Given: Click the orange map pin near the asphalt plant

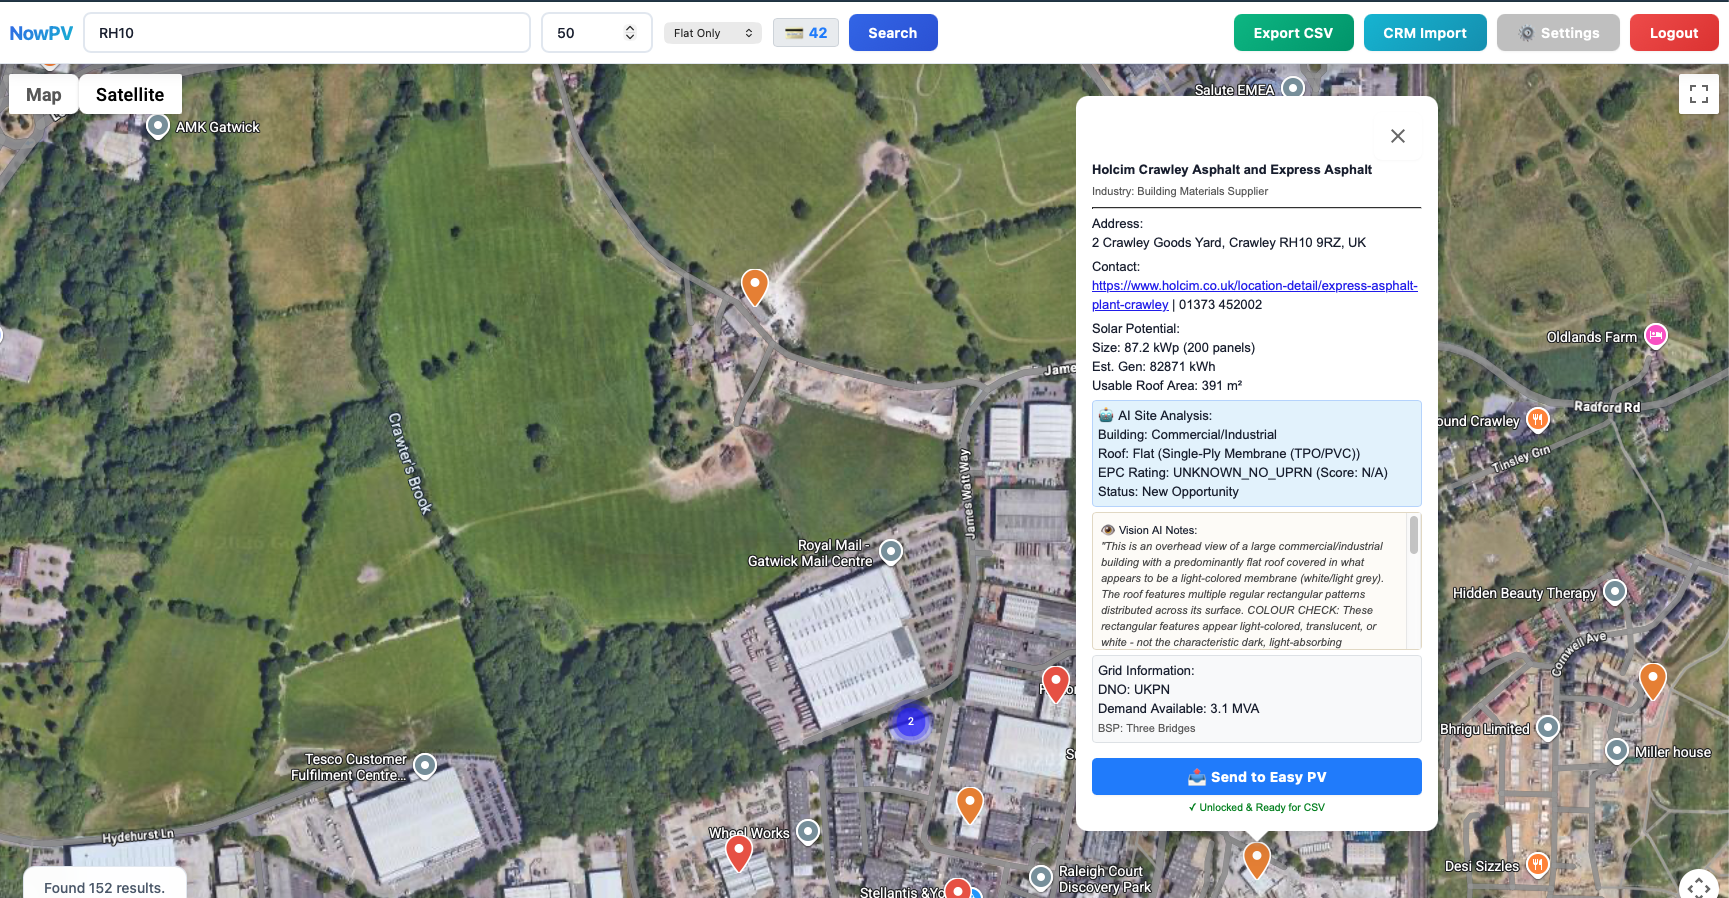Looking at the screenshot, I should pos(754,286).
